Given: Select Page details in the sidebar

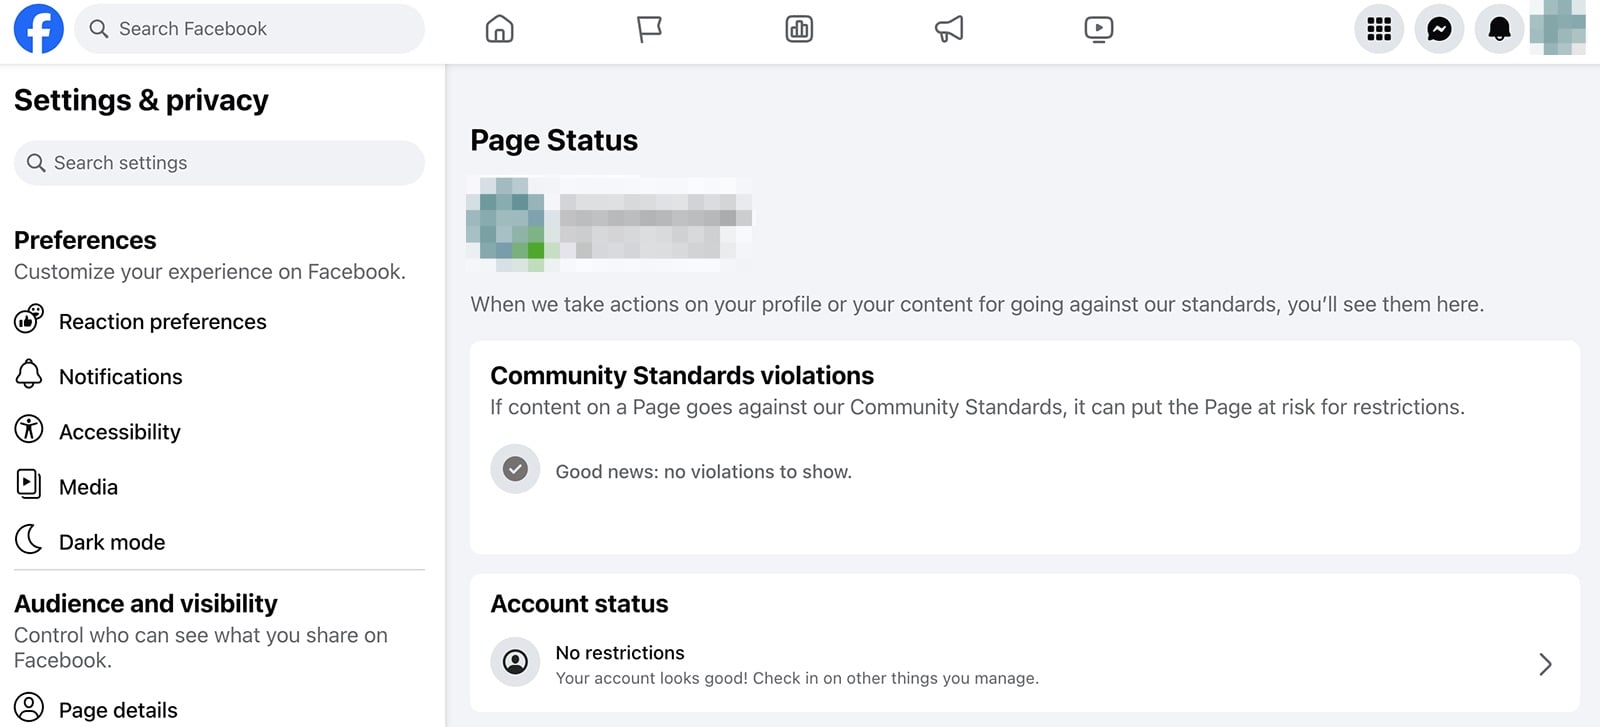Looking at the screenshot, I should [x=117, y=709].
